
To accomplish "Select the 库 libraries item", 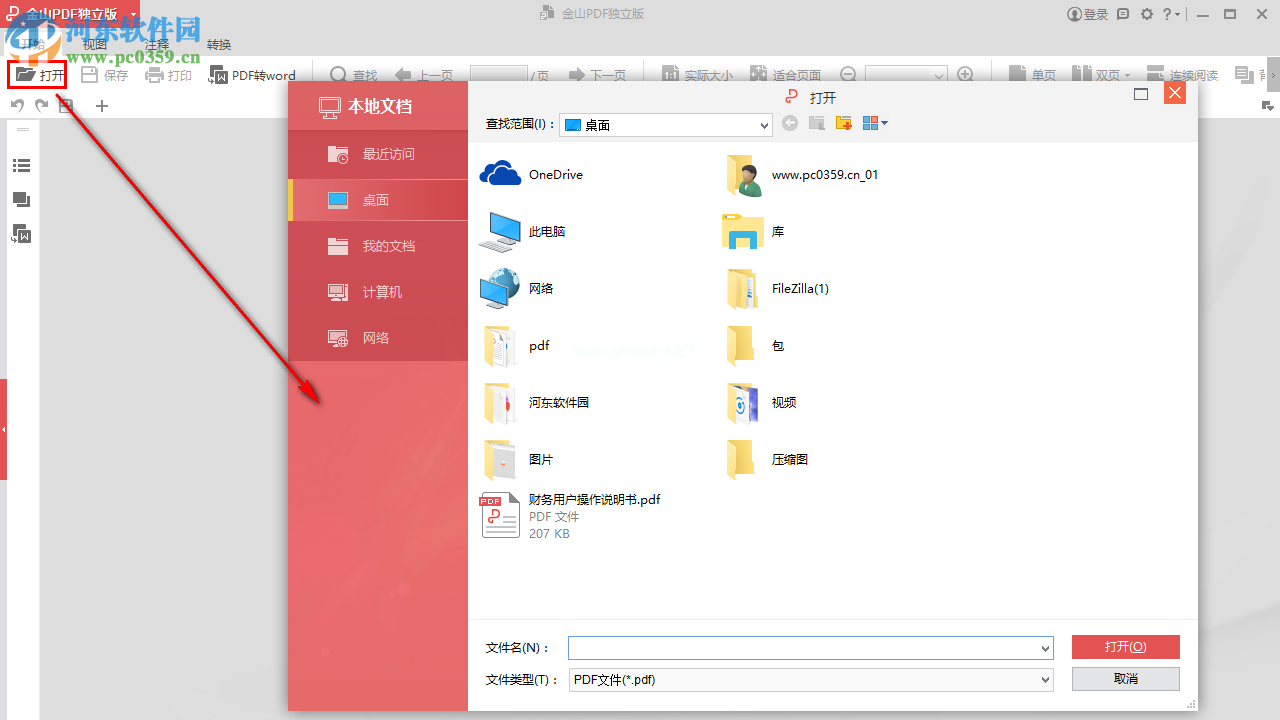I will point(754,231).
